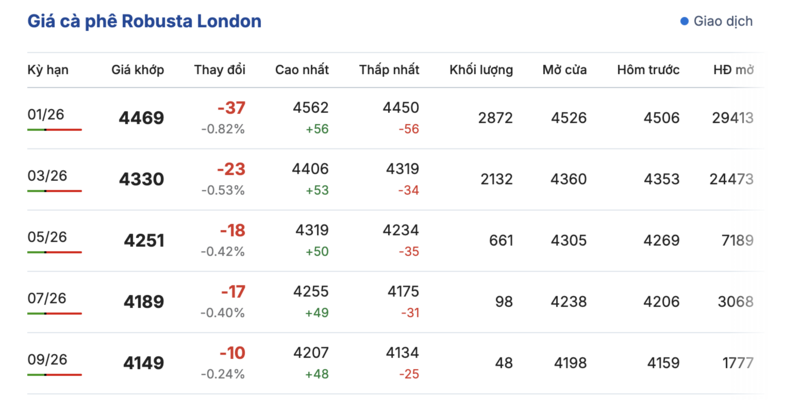800x415 pixels.
Task: Click the -10 change value for 09/26
Action: point(232,353)
